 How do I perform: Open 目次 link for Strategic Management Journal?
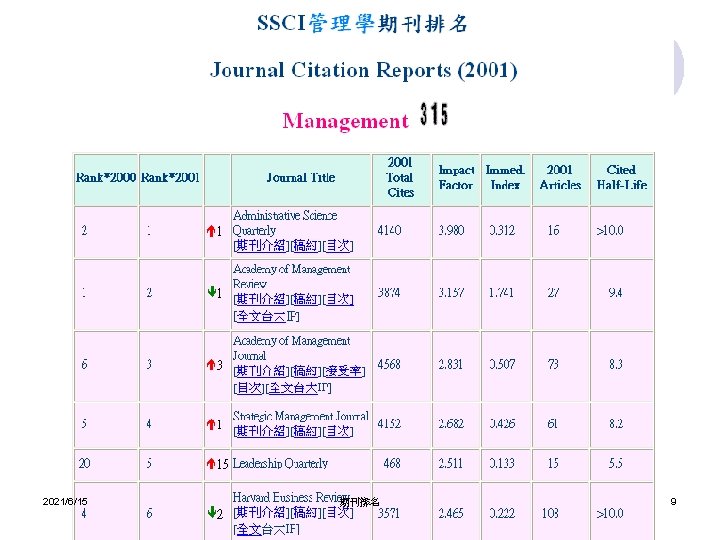pos(338,431)
